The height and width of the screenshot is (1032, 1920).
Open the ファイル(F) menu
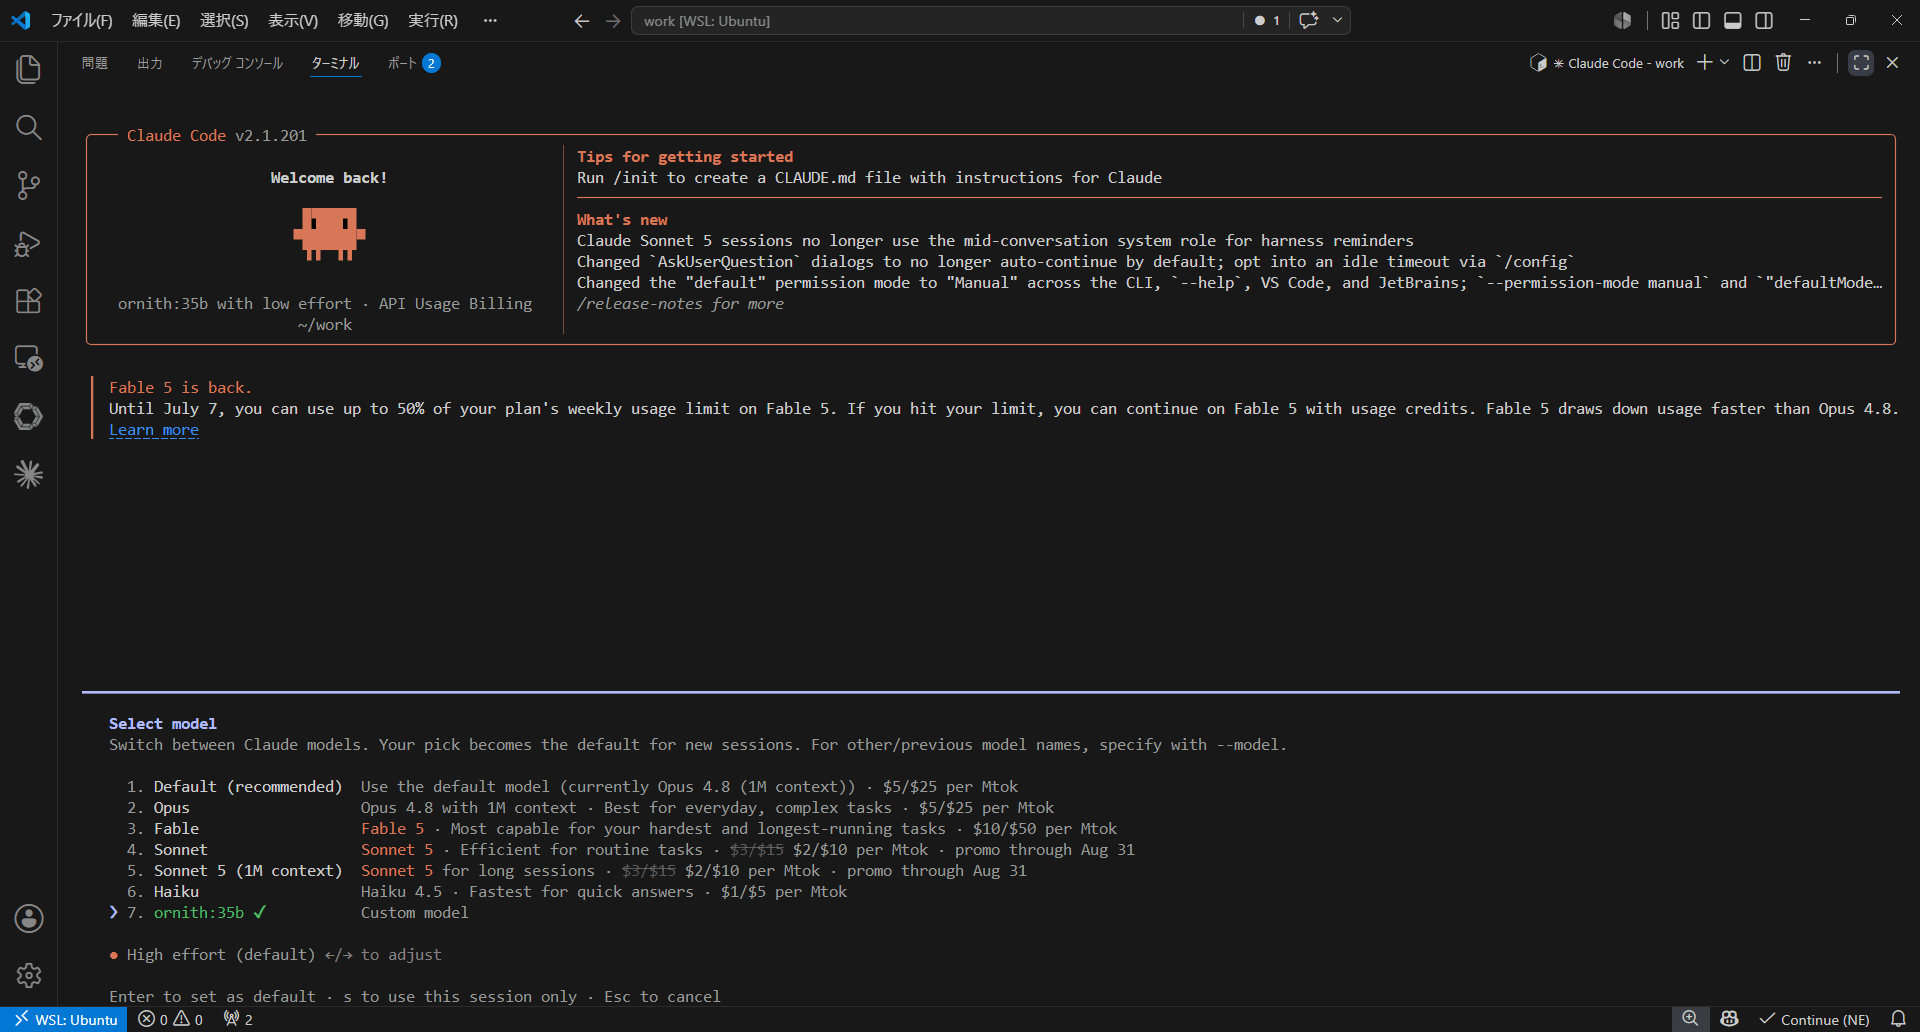tap(82, 20)
